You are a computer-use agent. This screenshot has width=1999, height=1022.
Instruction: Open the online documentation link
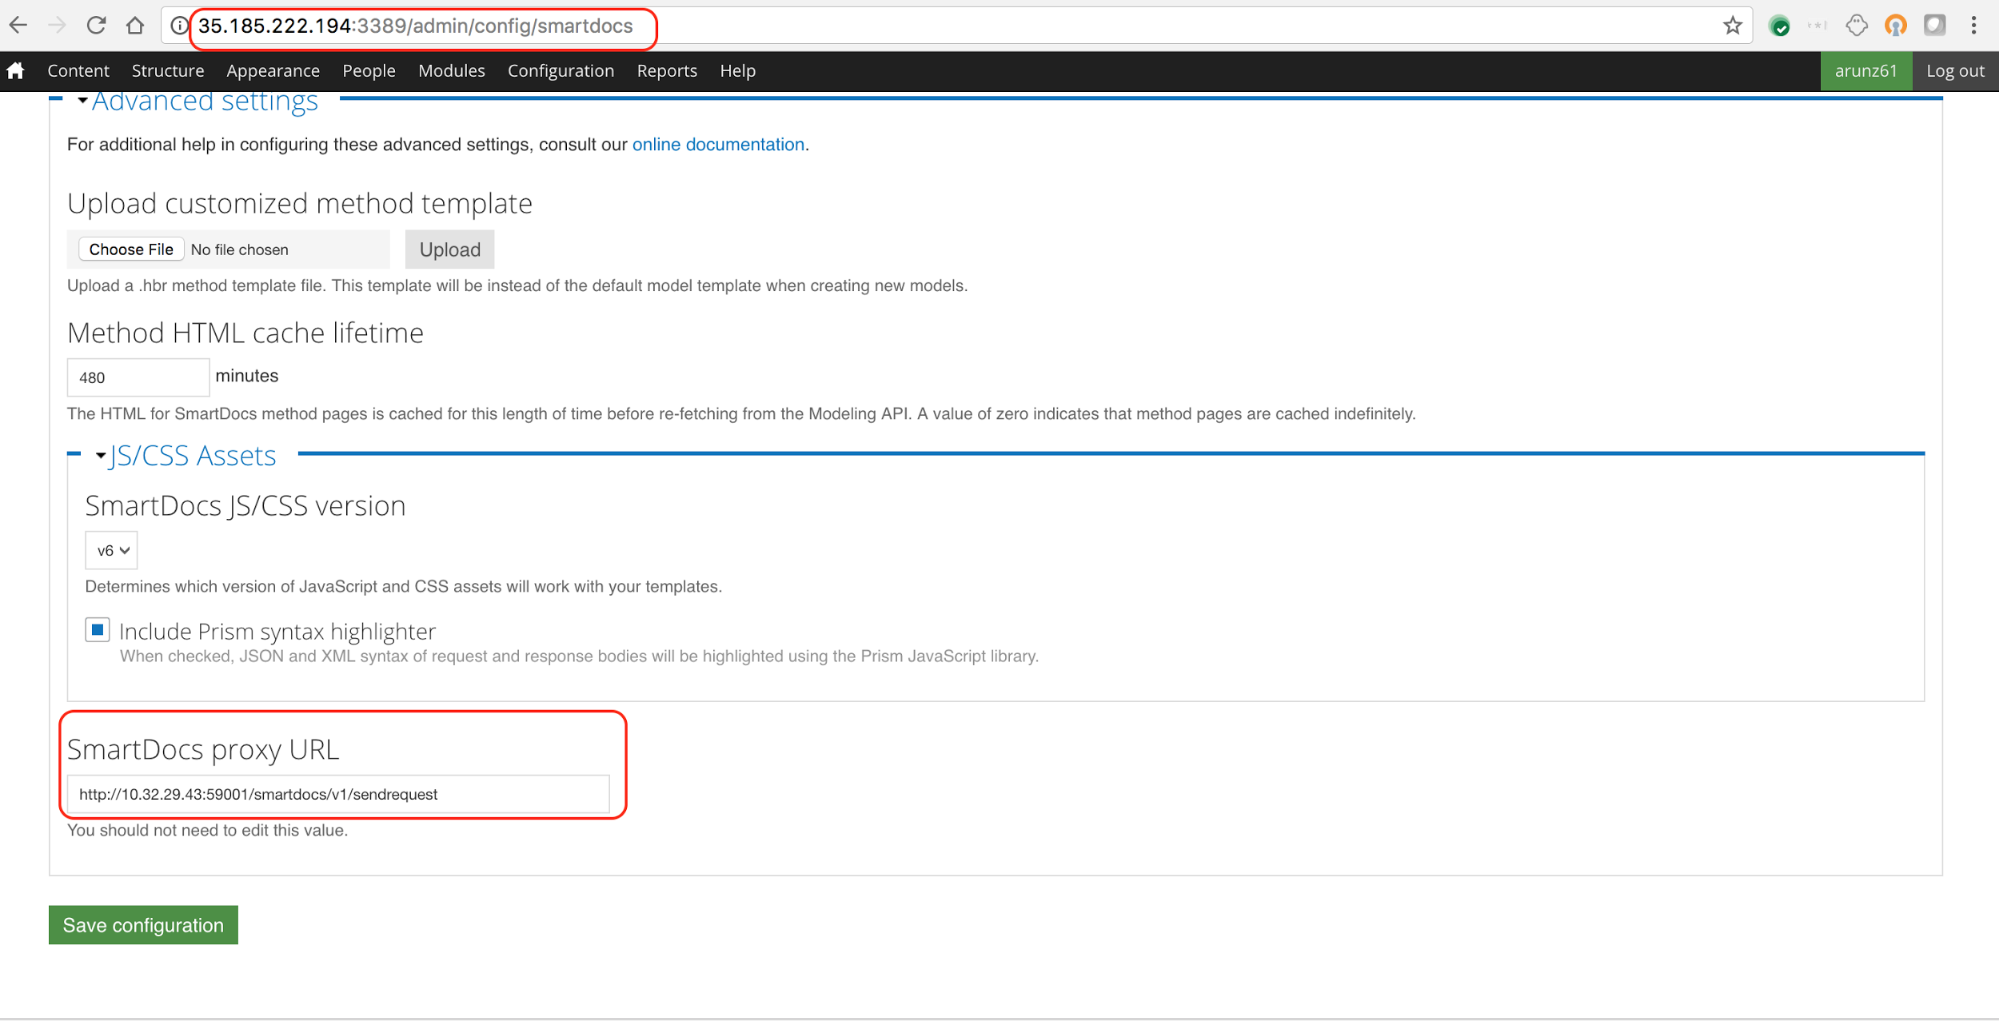(718, 144)
